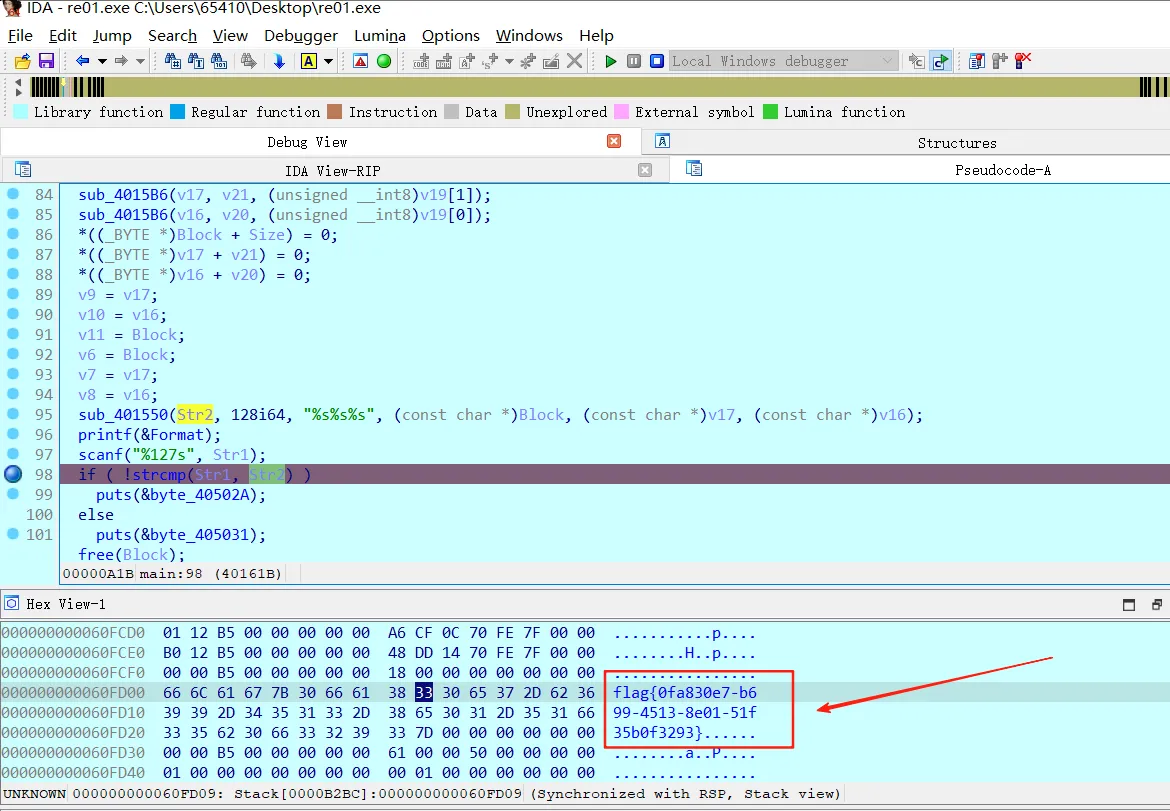Click the Pseudocode-A tab's page icon
The height and width of the screenshot is (811, 1170).
694,169
